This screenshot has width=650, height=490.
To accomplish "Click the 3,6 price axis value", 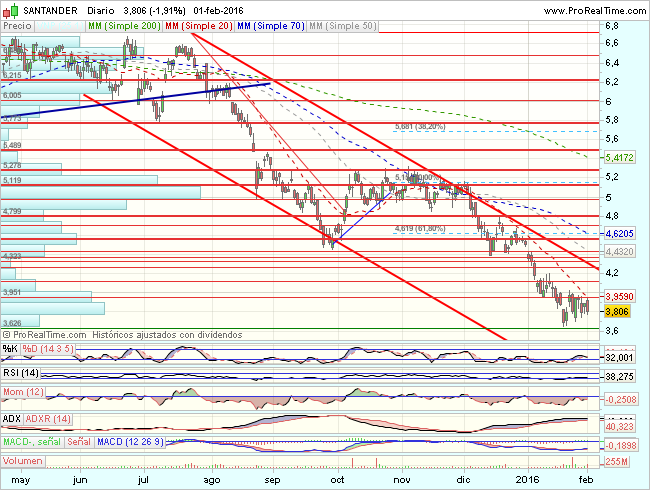I will [x=612, y=330].
